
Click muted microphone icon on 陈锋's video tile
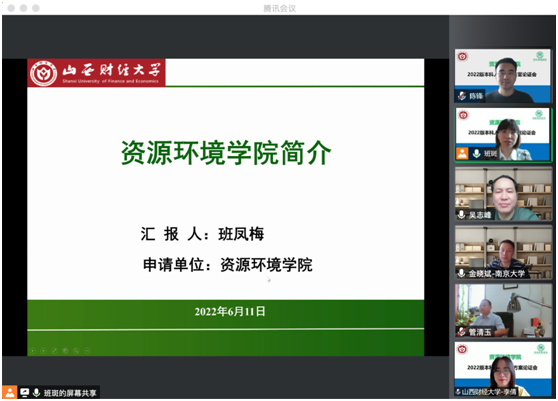(462, 96)
